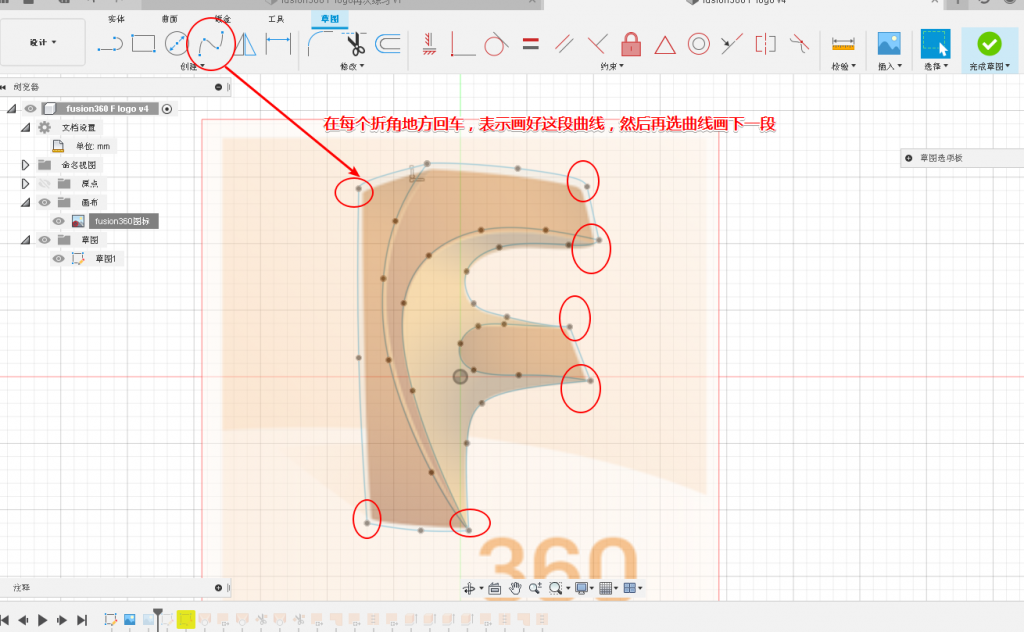Open the 修改 dropdown menu
The width and height of the screenshot is (1024, 632).
pyautogui.click(x=353, y=67)
